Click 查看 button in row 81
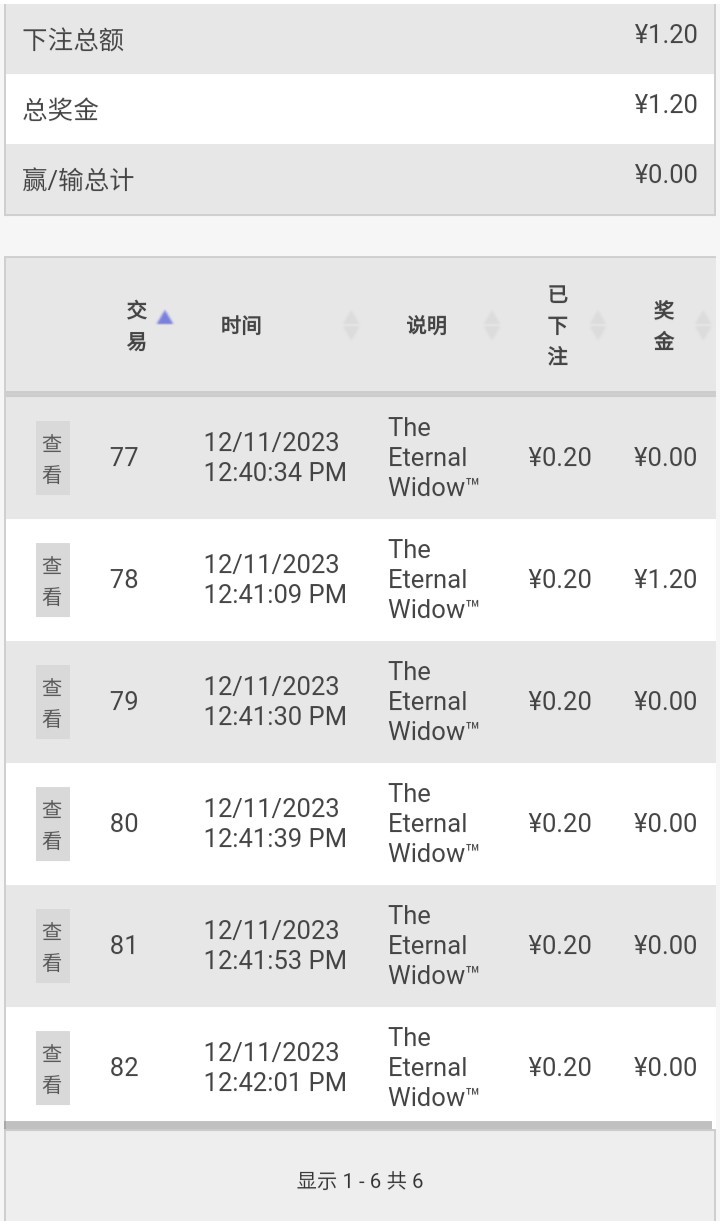Image resolution: width=720 pixels, height=1221 pixels. [x=52, y=946]
